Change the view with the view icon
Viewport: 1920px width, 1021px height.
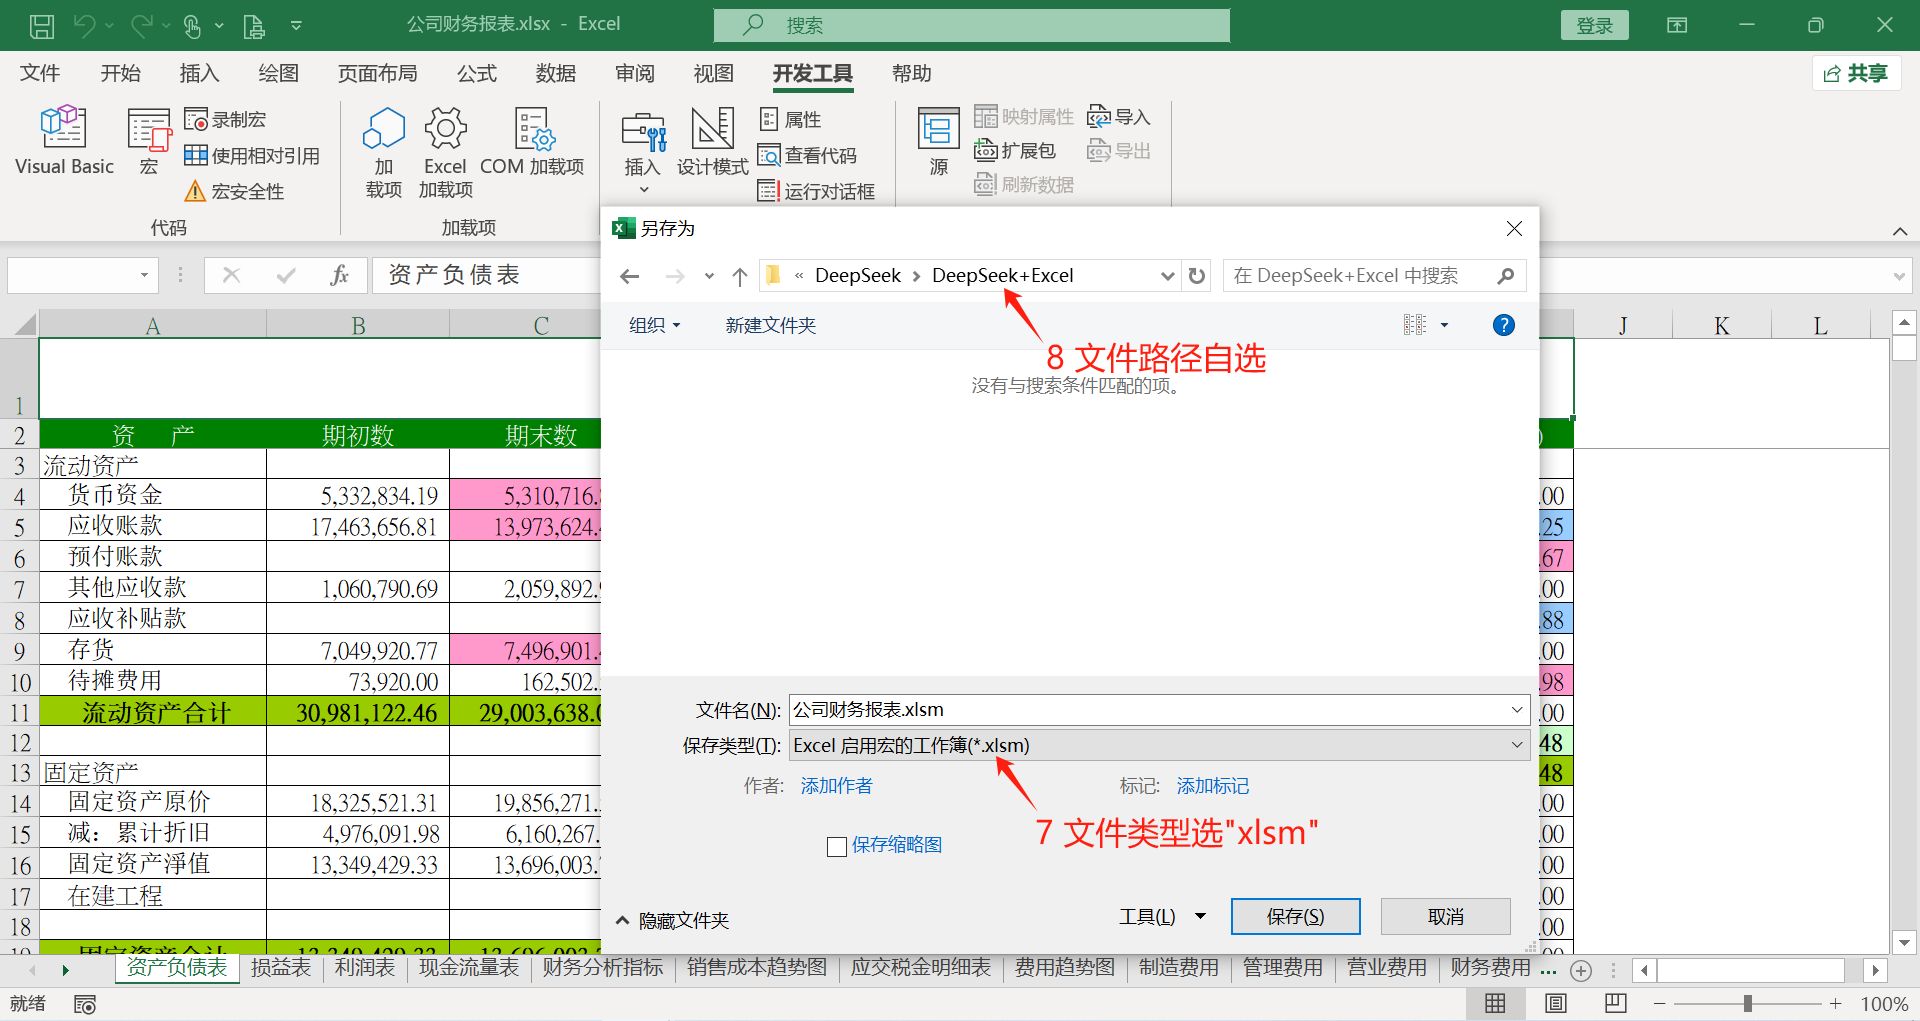point(1415,325)
